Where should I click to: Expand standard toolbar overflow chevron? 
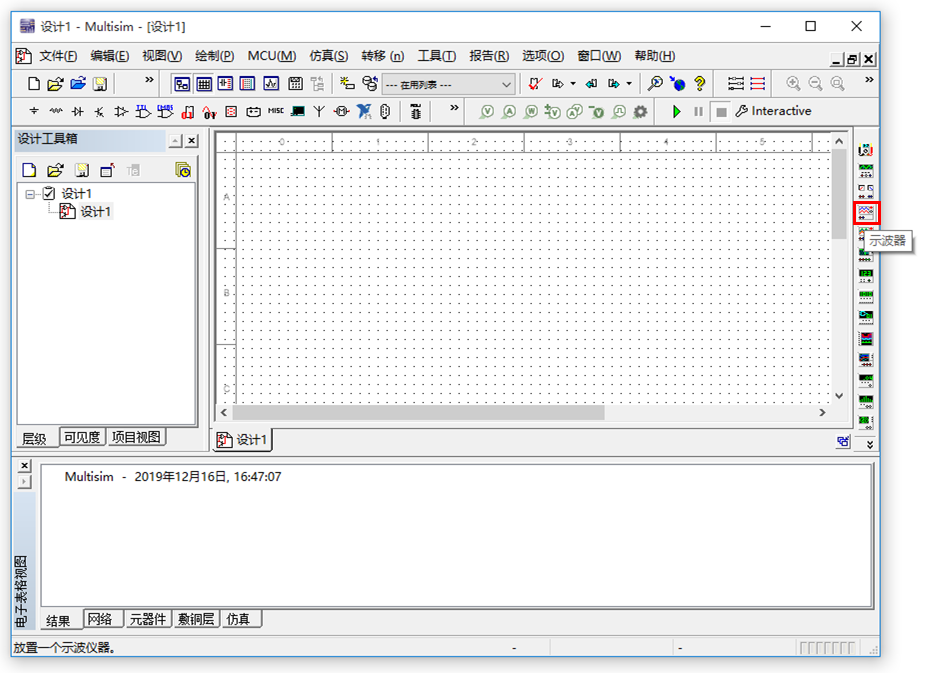point(149,79)
